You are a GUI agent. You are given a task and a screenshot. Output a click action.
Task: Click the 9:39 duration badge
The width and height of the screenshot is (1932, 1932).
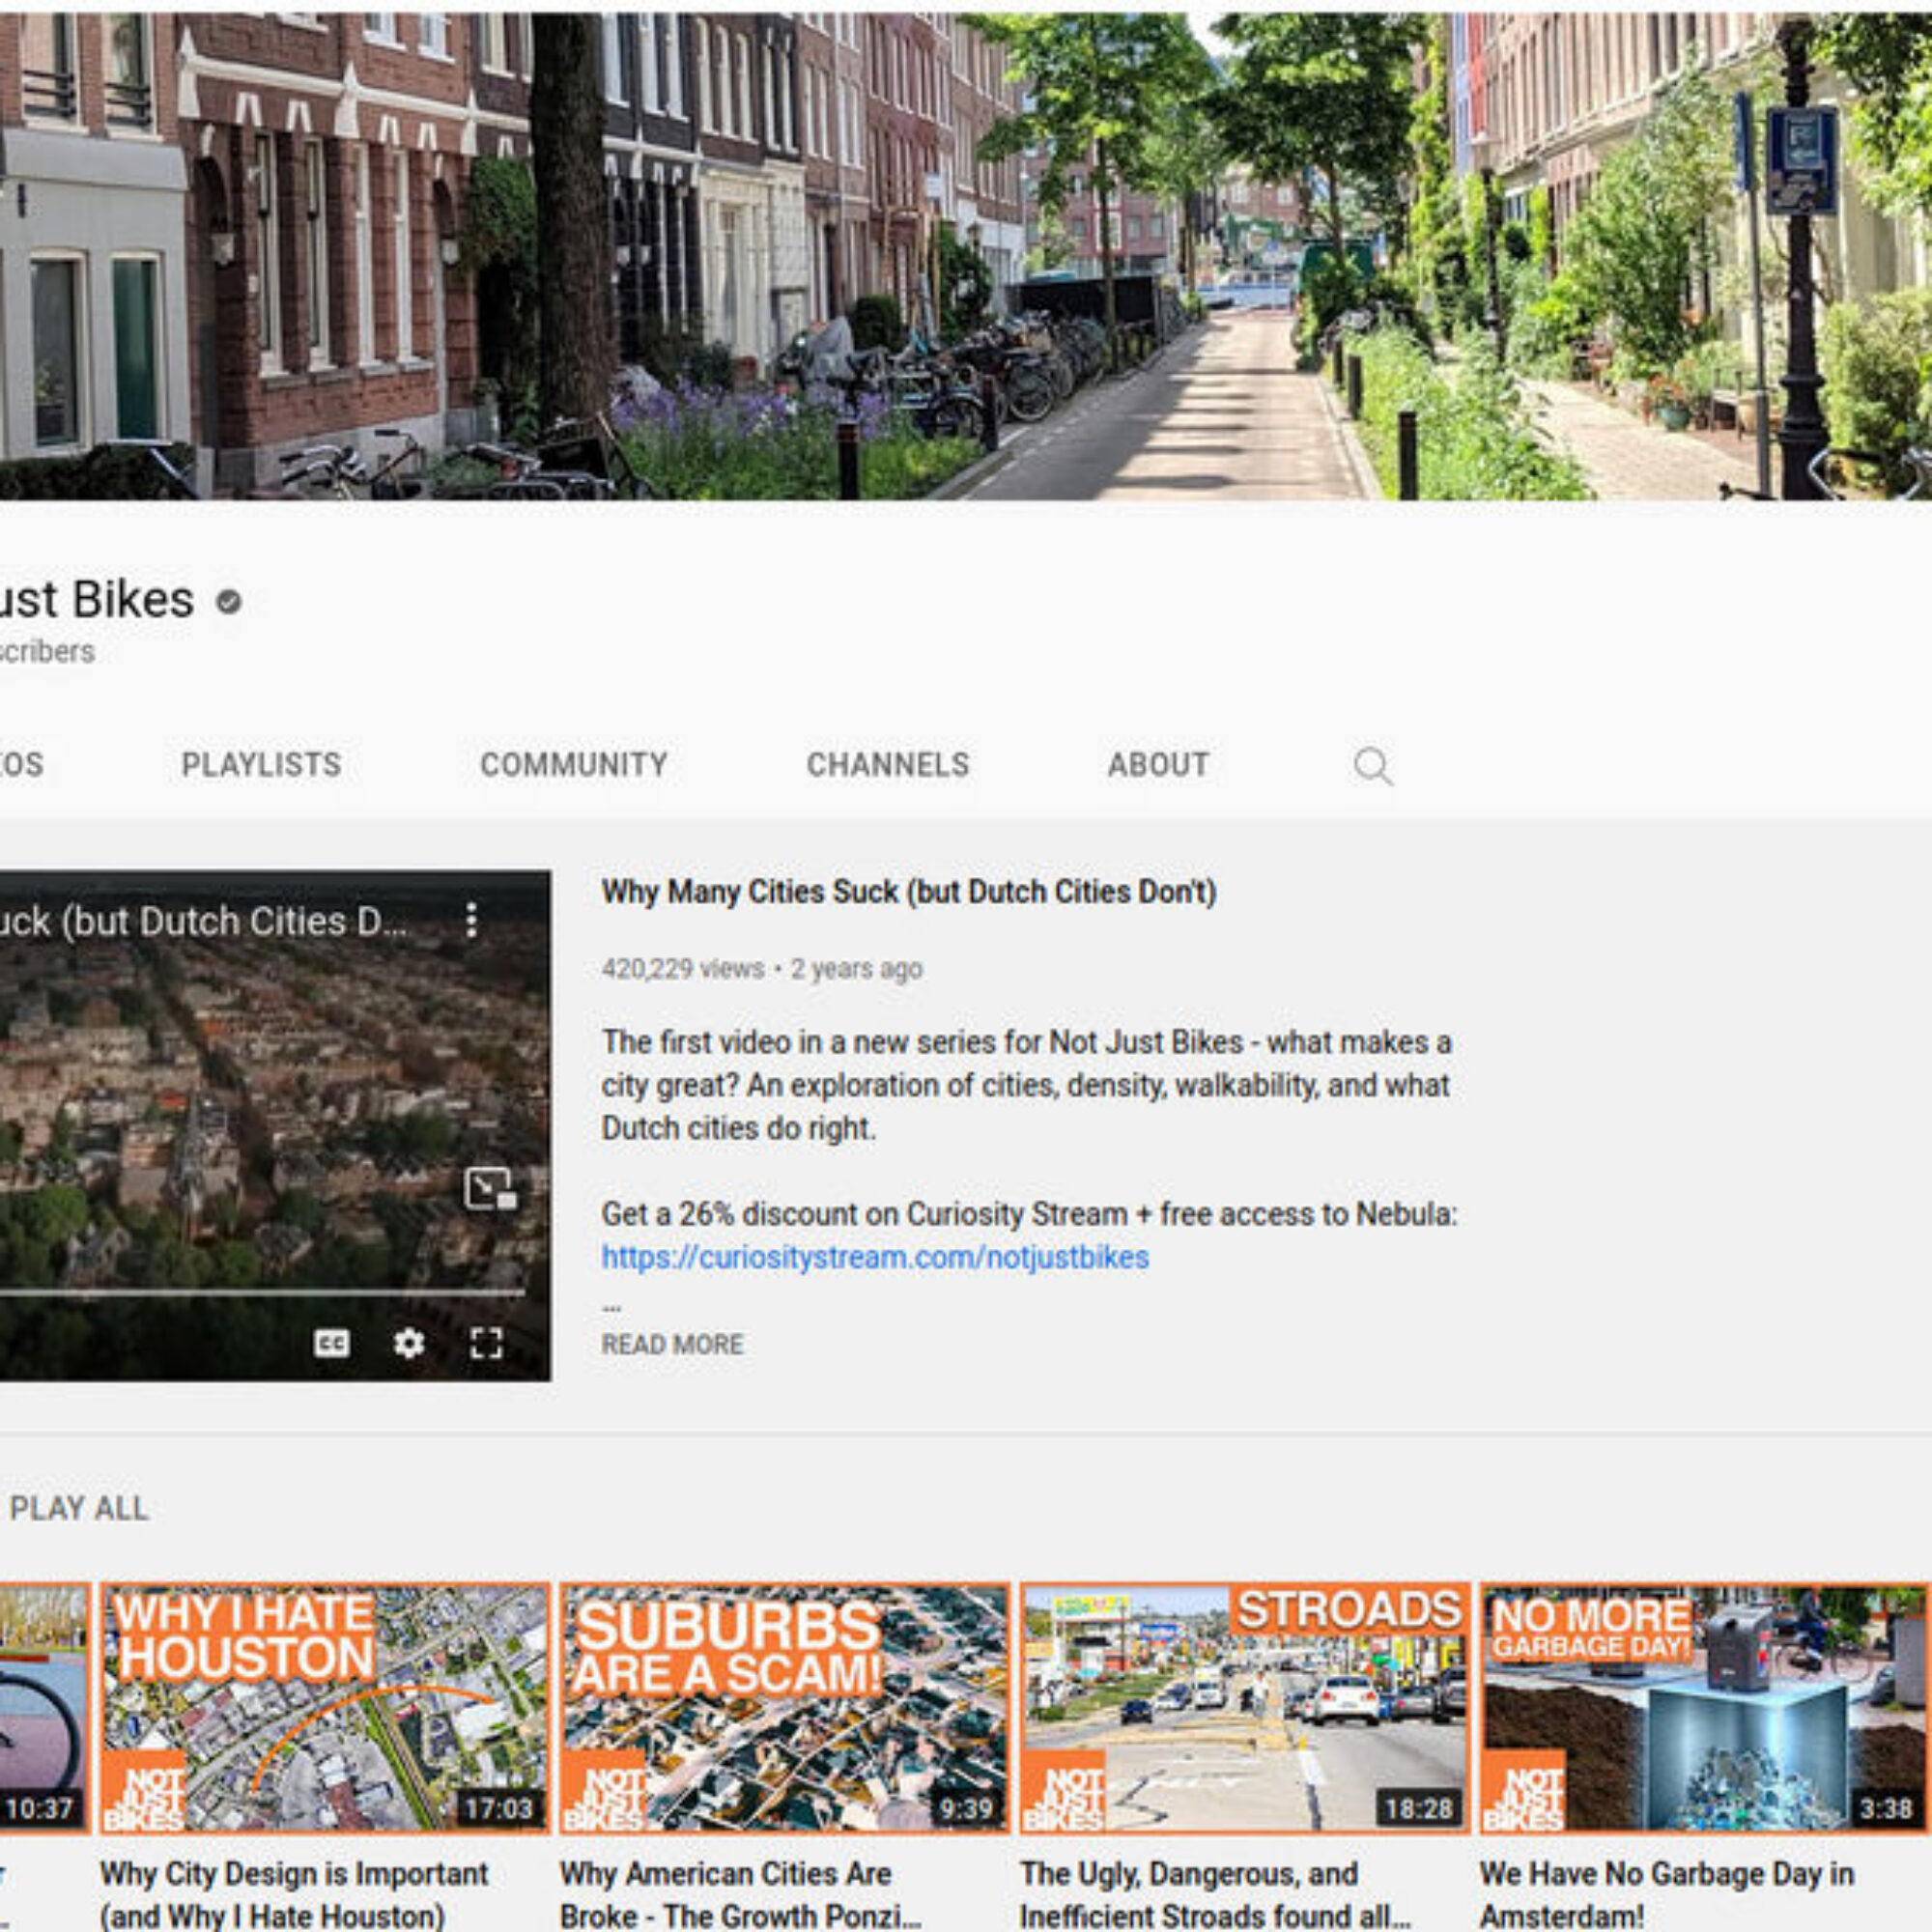pos(966,1809)
